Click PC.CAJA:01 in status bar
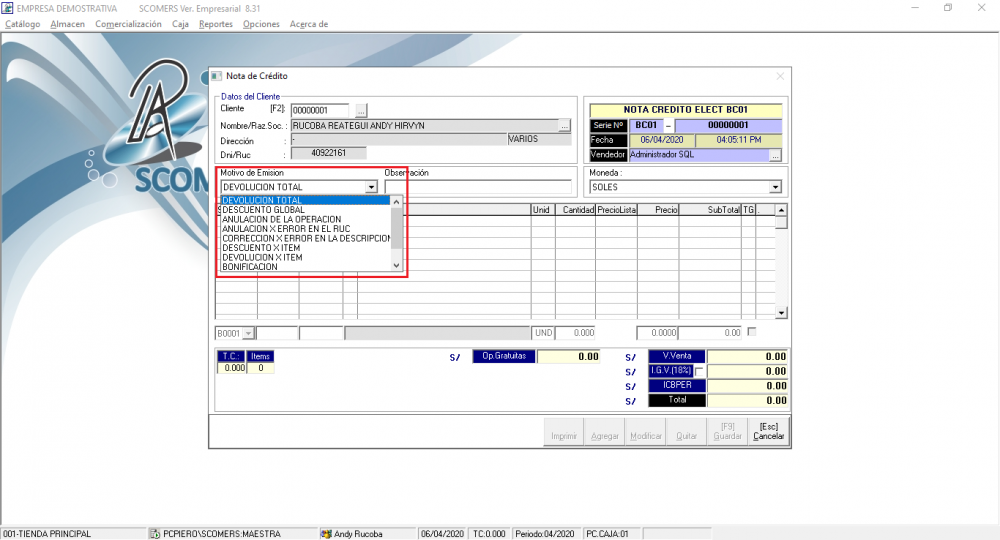1000x540 pixels. [607, 534]
